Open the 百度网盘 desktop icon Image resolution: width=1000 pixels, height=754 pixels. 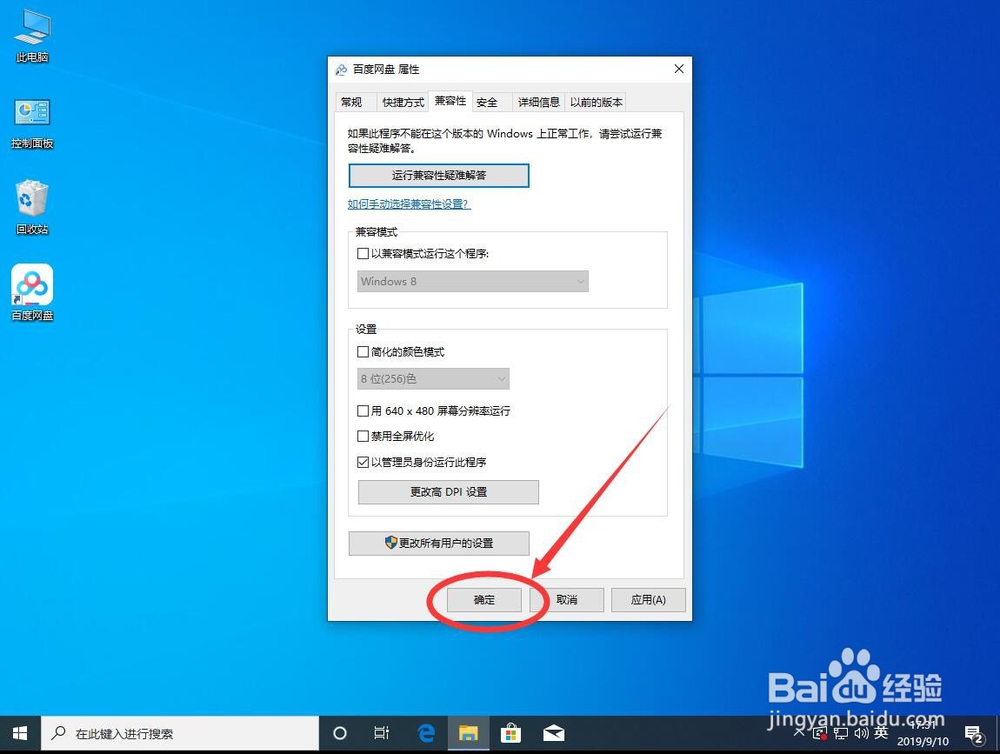point(31,285)
